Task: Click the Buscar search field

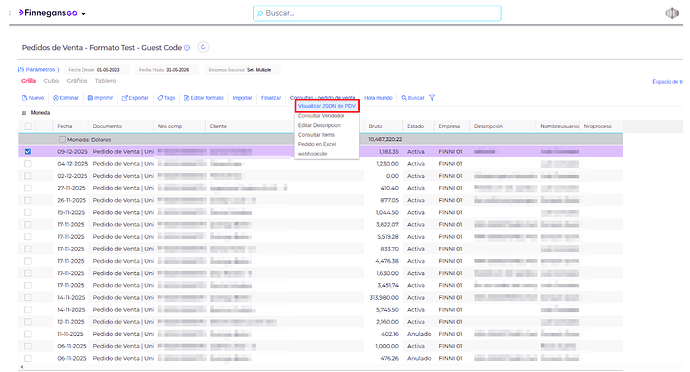Action: pyautogui.click(x=377, y=13)
